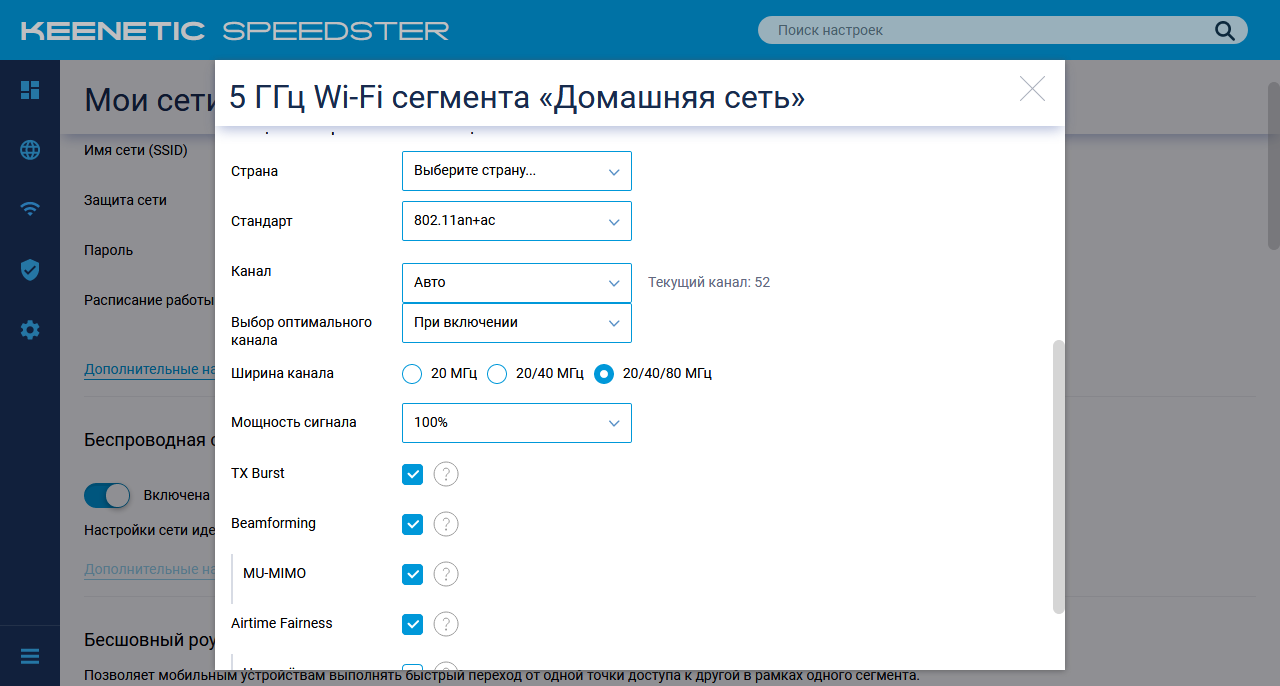1280x686 pixels.
Task: Select 20 МГц channel width
Action: click(412, 374)
